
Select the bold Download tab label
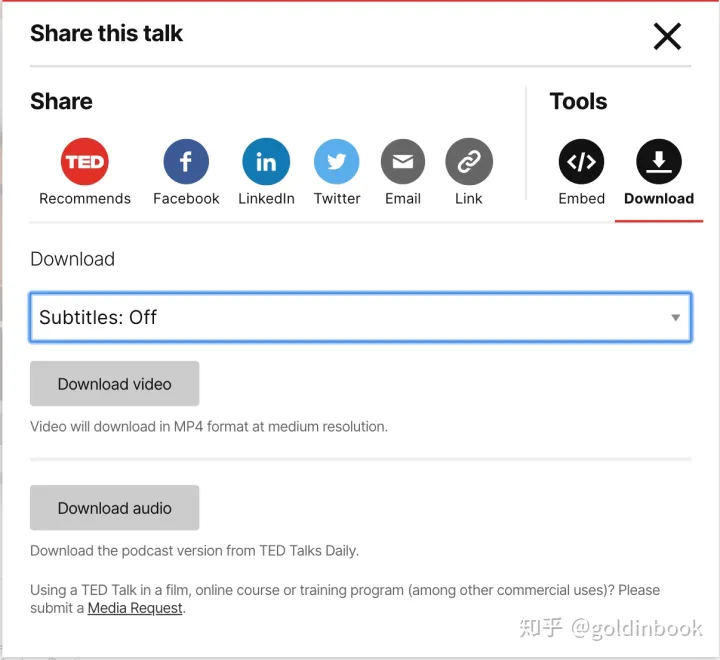[659, 198]
